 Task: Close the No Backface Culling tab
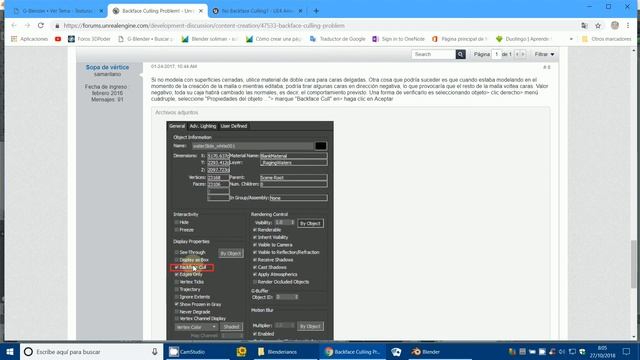[300, 11]
